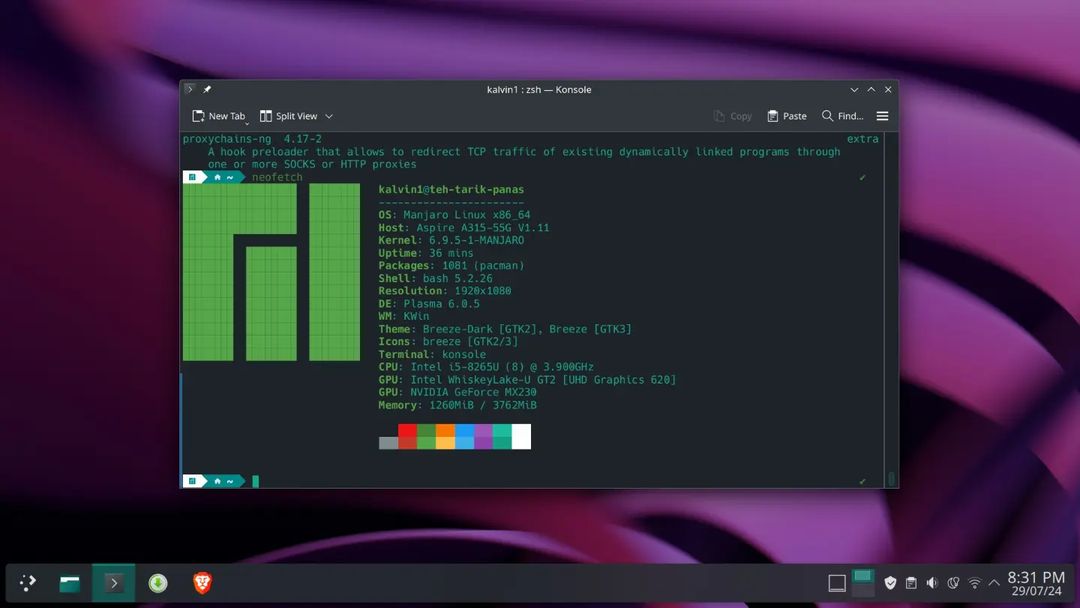Image resolution: width=1080 pixels, height=608 pixels.
Task: Click the Show Desktop taskbar icon
Action: click(837, 583)
